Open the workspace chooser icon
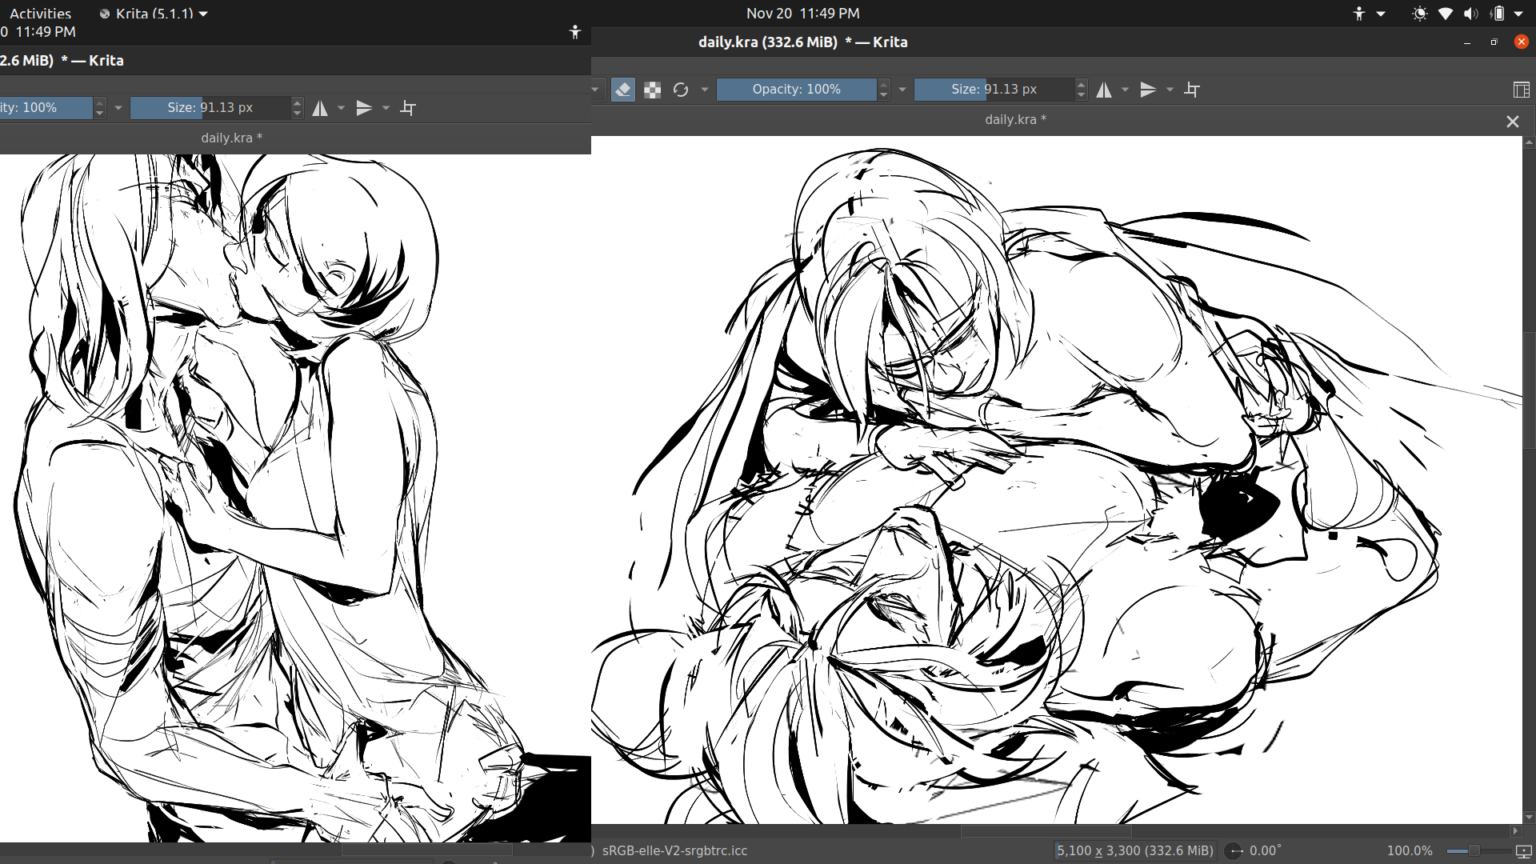 pyautogui.click(x=1521, y=90)
